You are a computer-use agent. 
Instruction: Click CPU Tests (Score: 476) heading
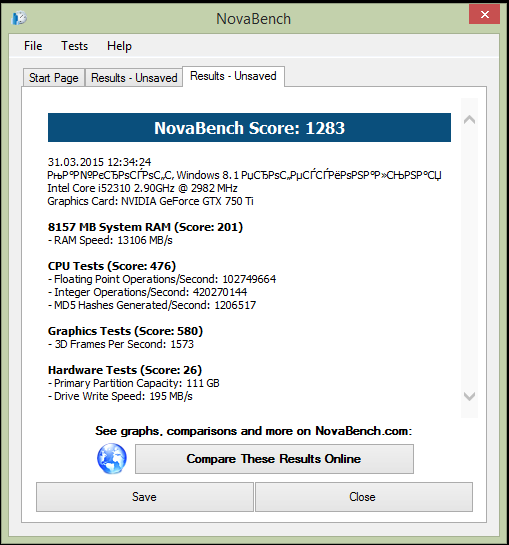112,266
